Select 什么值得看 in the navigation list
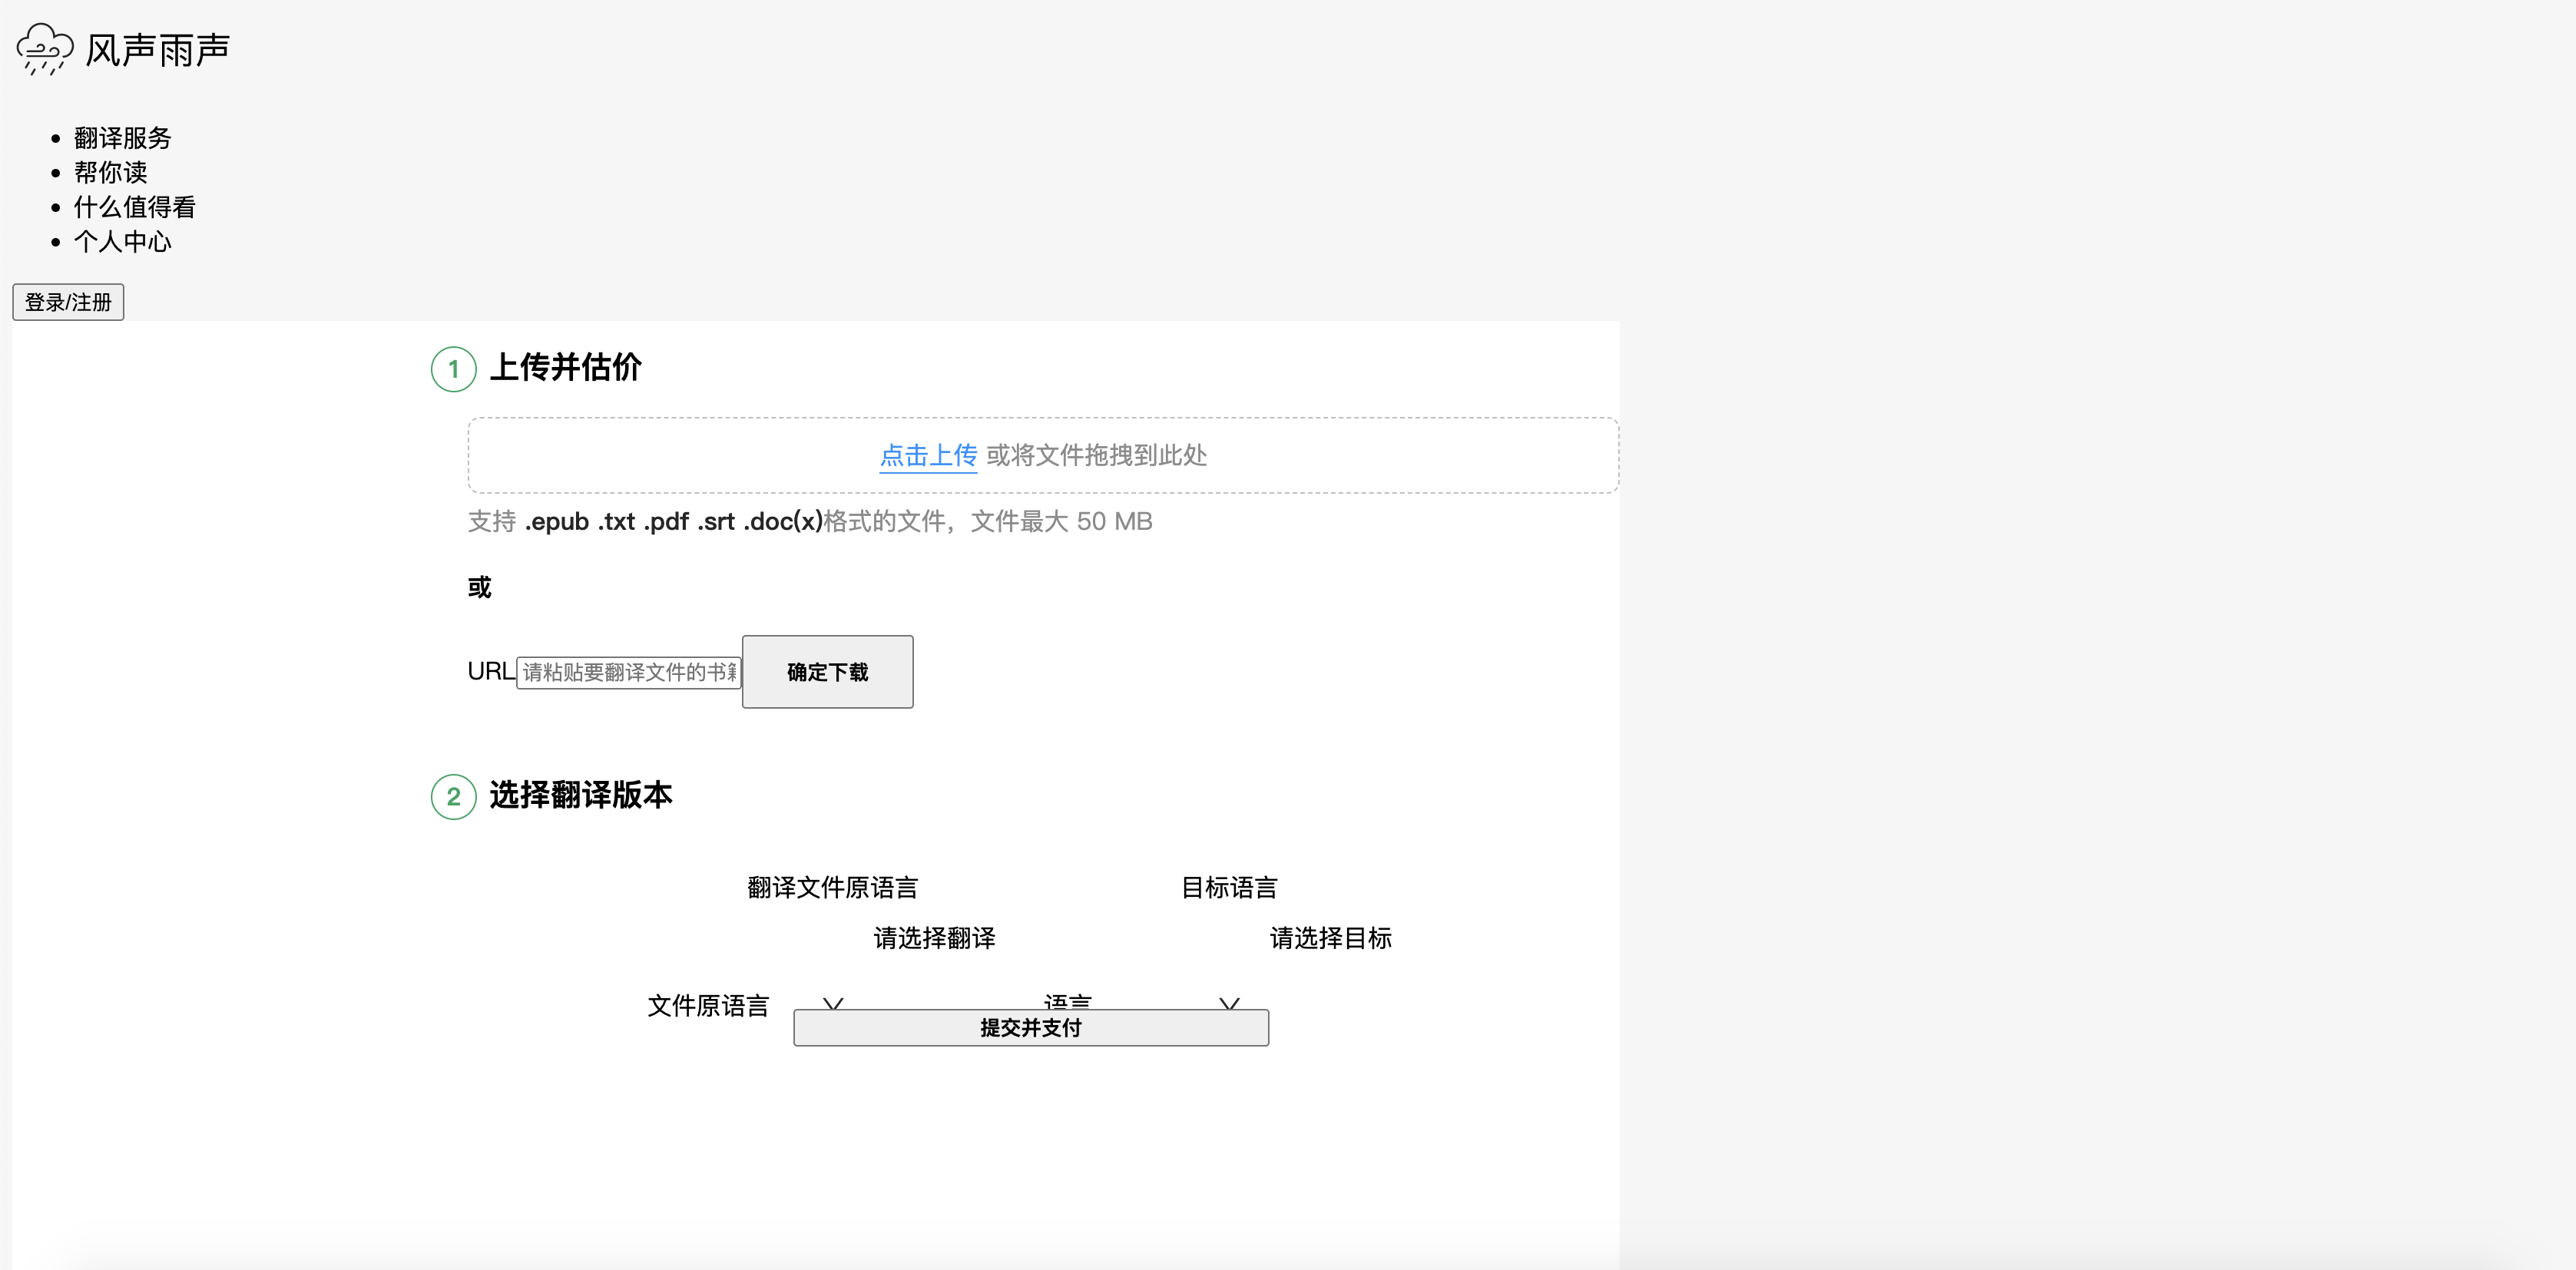Image resolution: width=2576 pixels, height=1270 pixels. [134, 207]
